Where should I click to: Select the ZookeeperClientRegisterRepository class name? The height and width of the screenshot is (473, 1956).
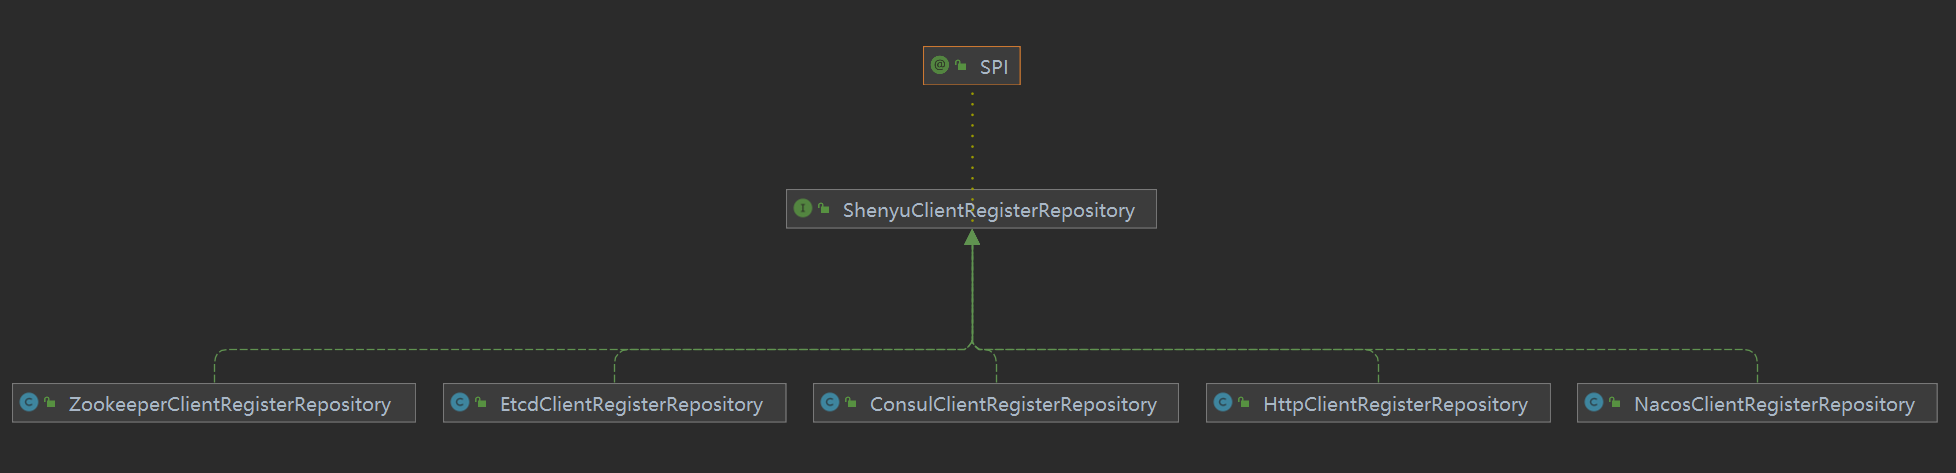tap(229, 404)
